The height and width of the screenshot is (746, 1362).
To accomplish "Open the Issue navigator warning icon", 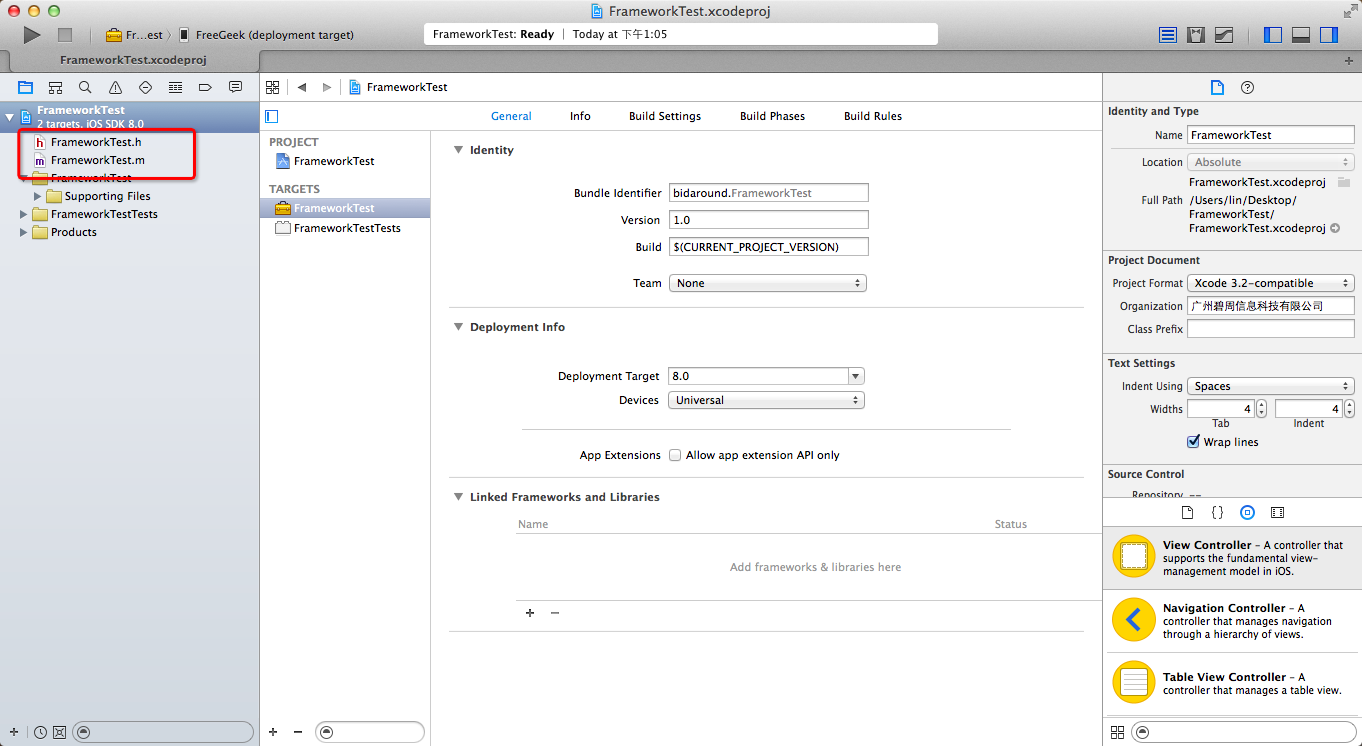I will (115, 87).
